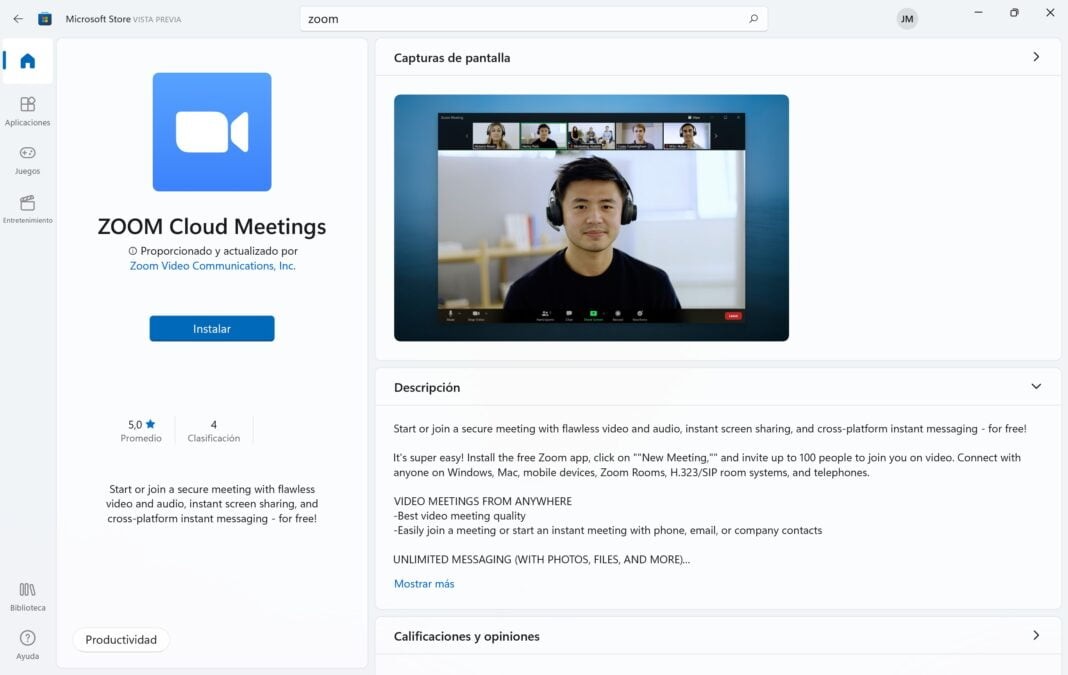Open Ayuda help
The image size is (1068, 675).
tap(27, 645)
